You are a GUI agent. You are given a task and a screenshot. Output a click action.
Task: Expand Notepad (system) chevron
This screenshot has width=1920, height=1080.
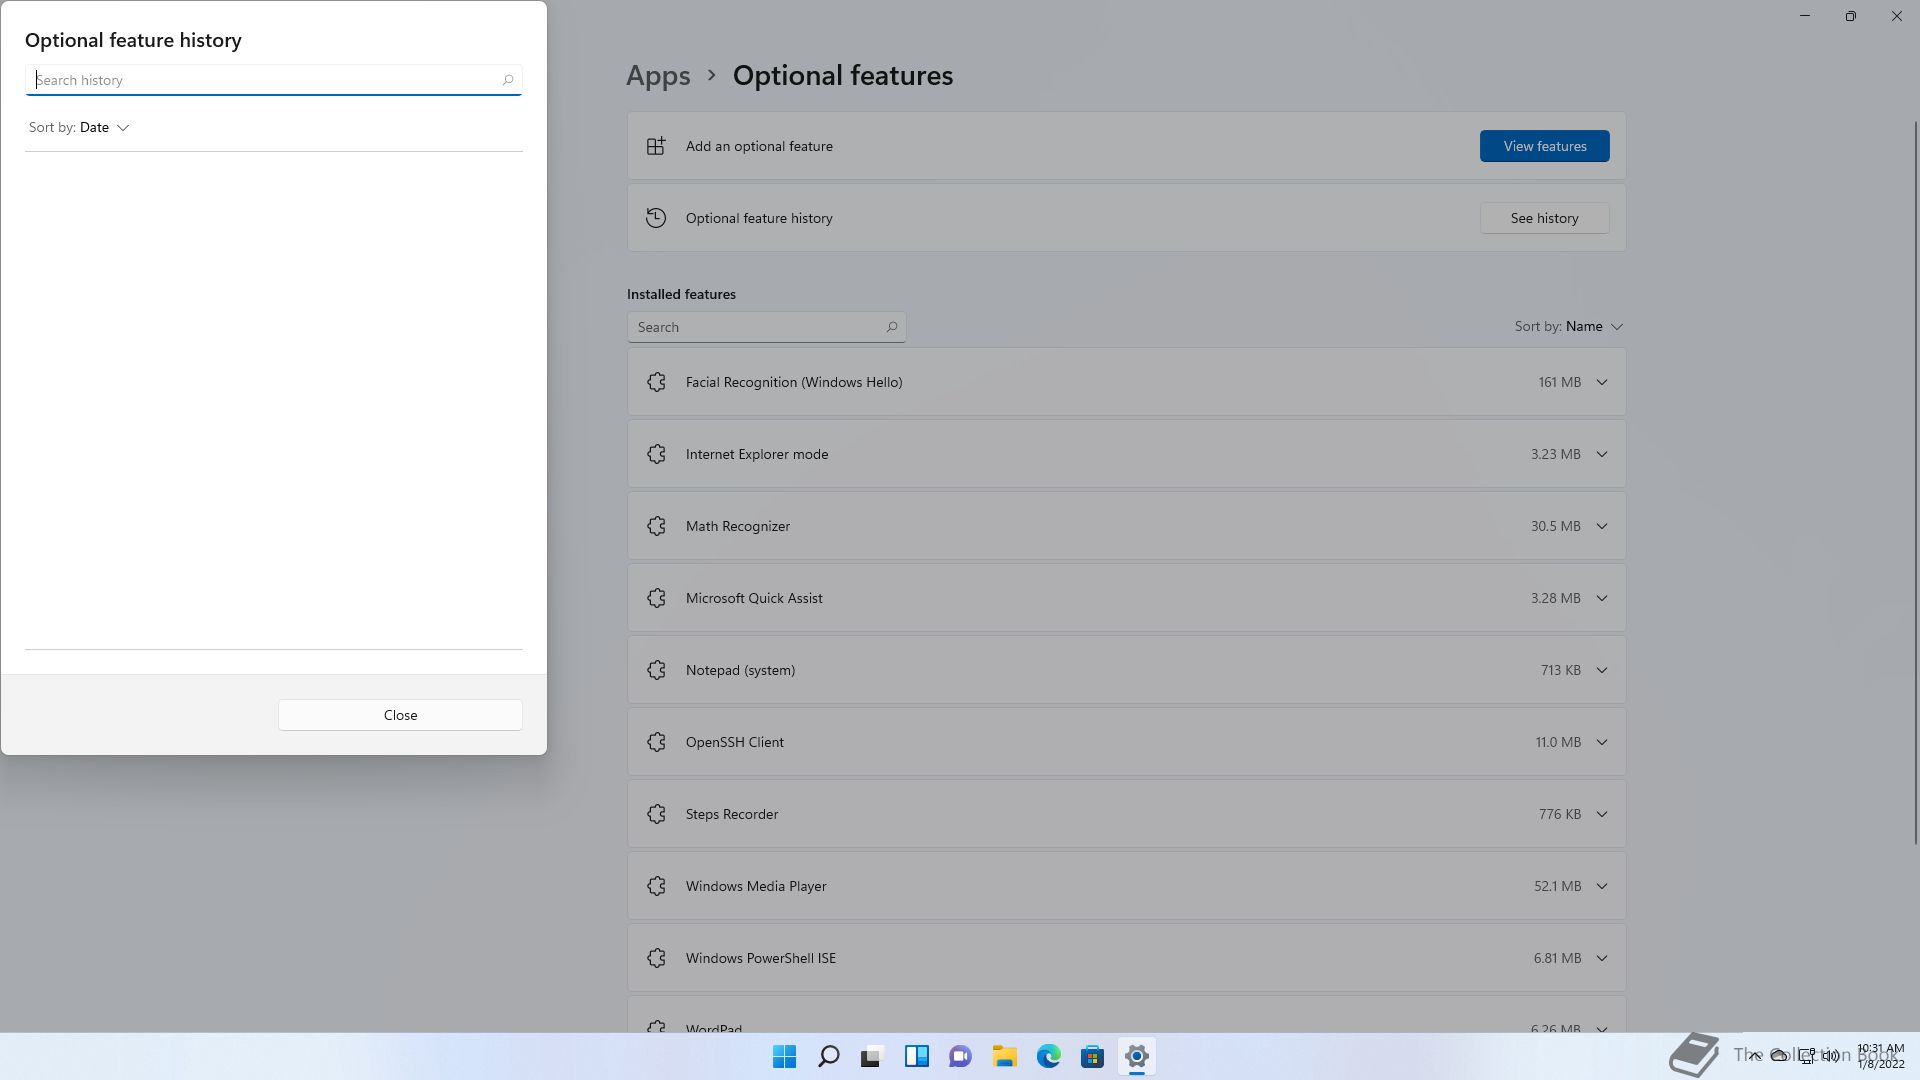tap(1601, 670)
